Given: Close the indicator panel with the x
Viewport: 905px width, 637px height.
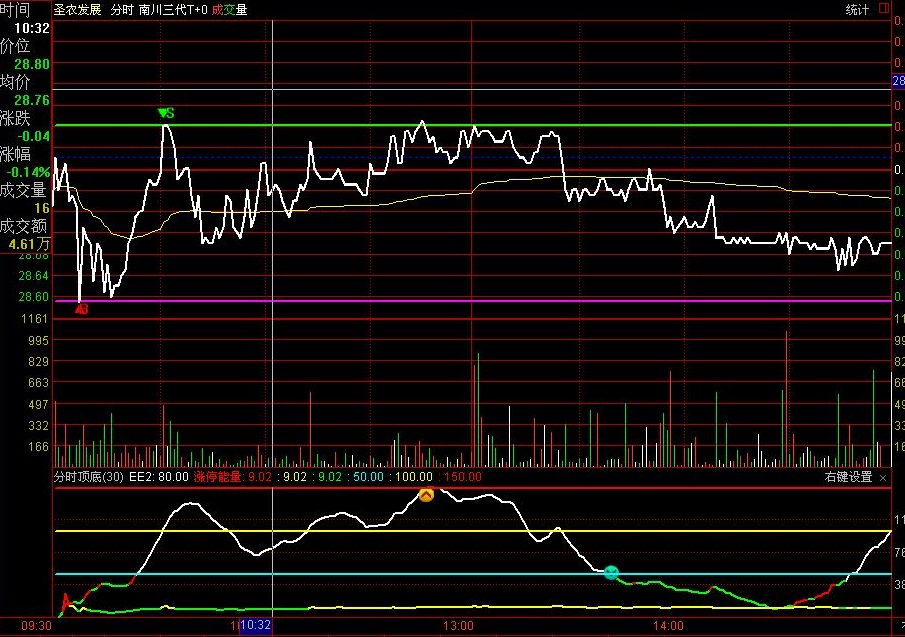Looking at the screenshot, I should (x=883, y=478).
